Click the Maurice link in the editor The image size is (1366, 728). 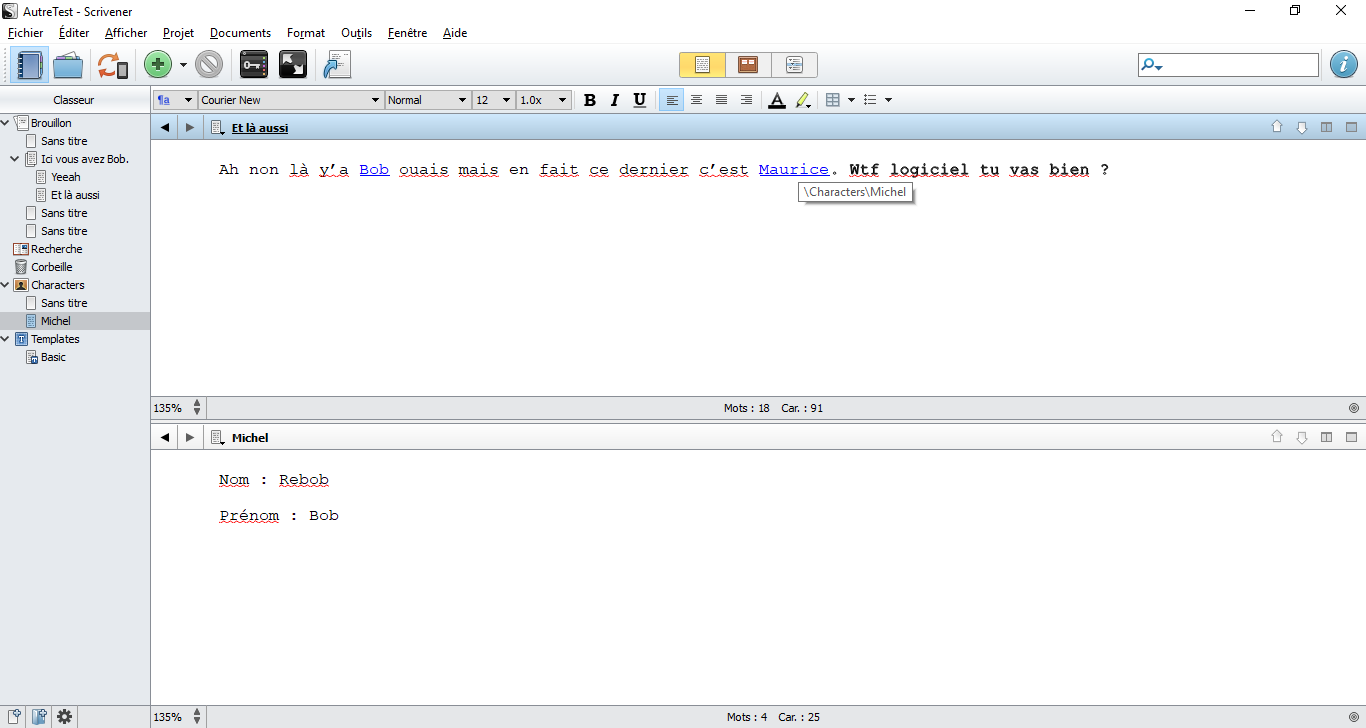(x=793, y=170)
